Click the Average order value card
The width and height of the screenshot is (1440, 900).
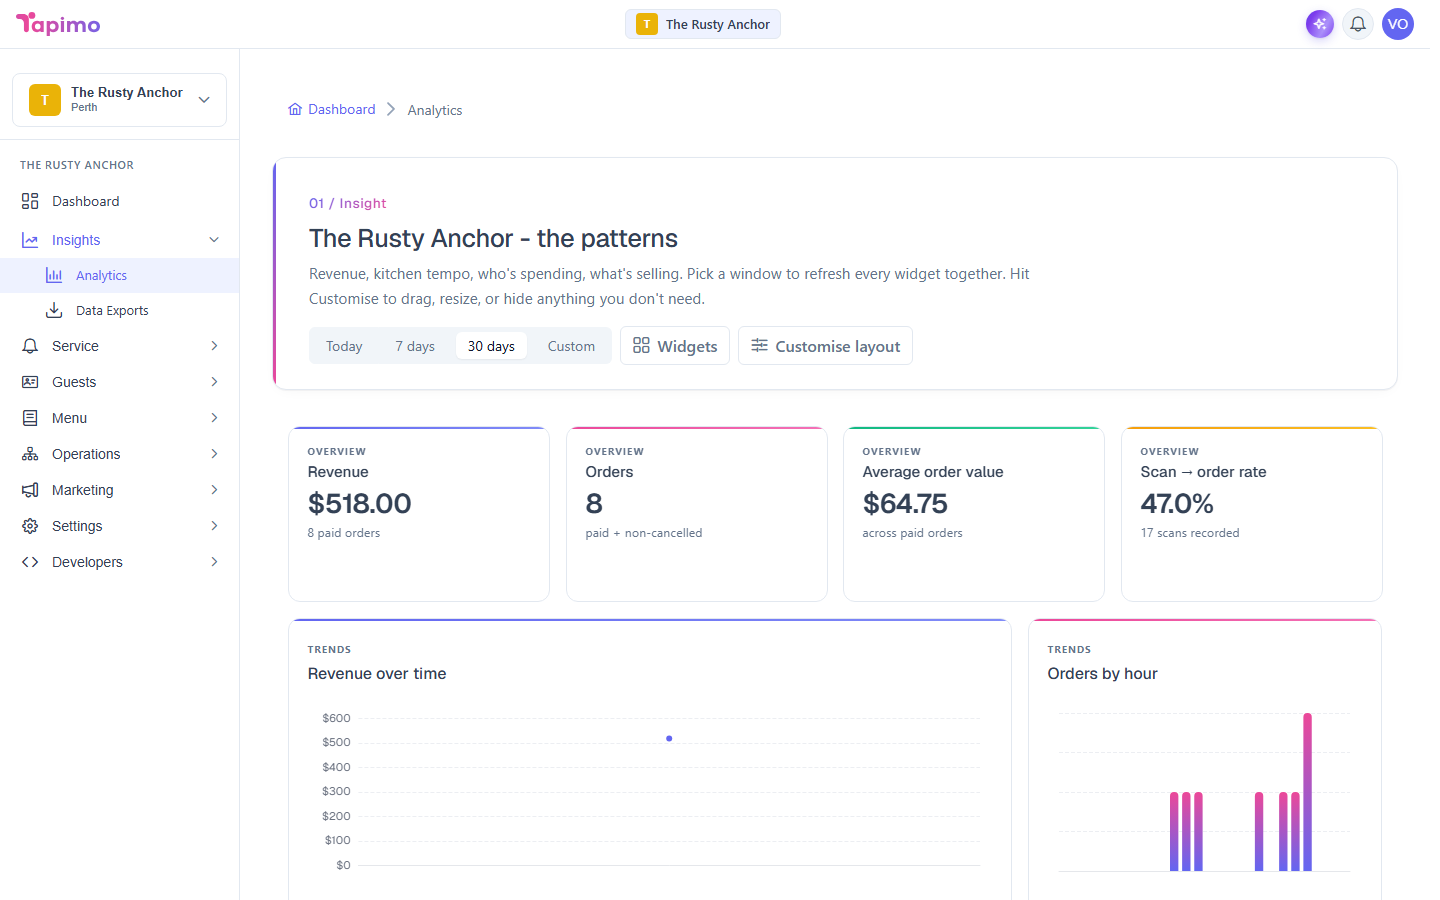coord(974,514)
